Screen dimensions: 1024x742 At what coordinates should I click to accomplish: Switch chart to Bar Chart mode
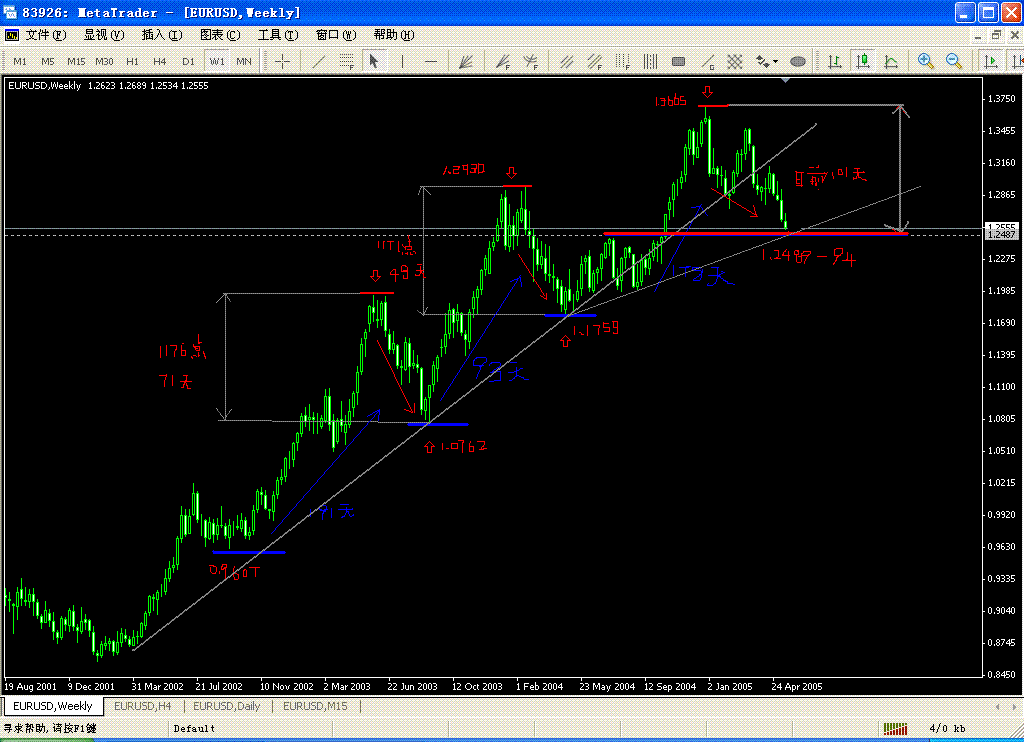coord(835,61)
